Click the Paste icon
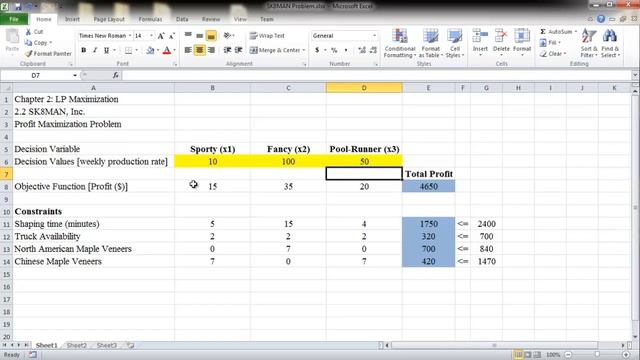This screenshot has width=640, height=360. pyautogui.click(x=12, y=40)
